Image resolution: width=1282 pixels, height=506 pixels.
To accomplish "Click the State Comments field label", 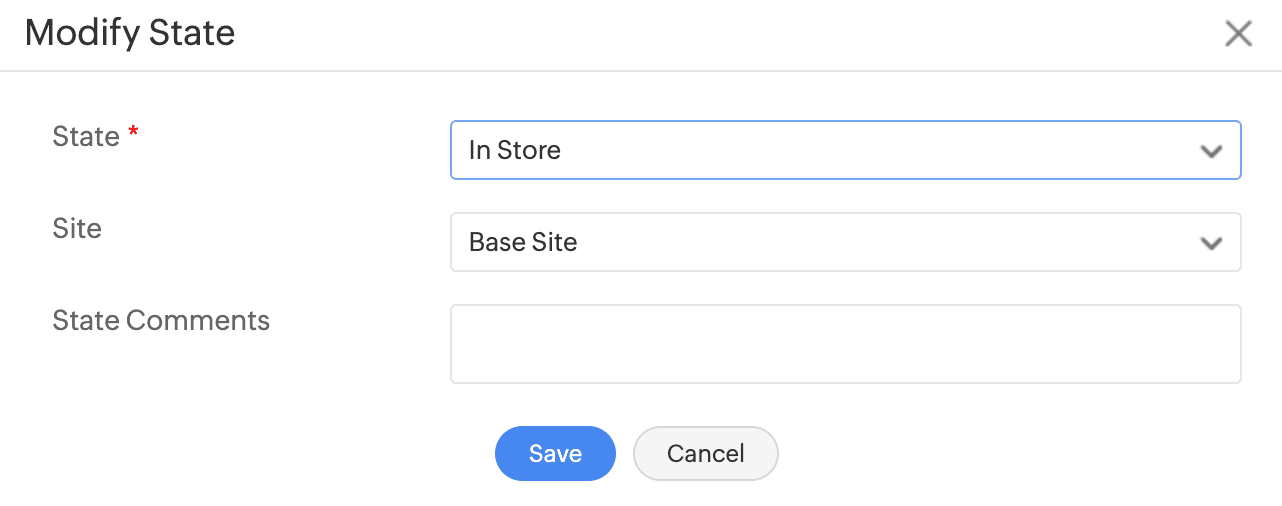I will [161, 320].
